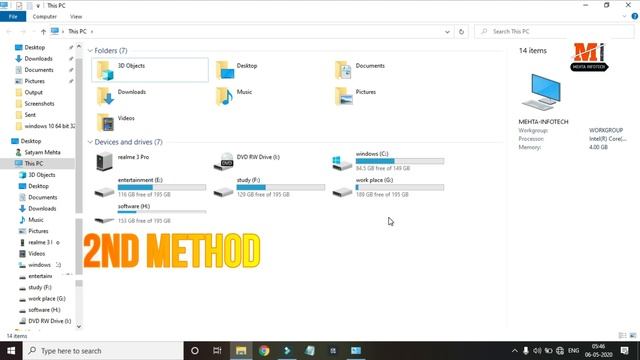Select study (F:) in navigation tree
640x360 pixels.
40,287
